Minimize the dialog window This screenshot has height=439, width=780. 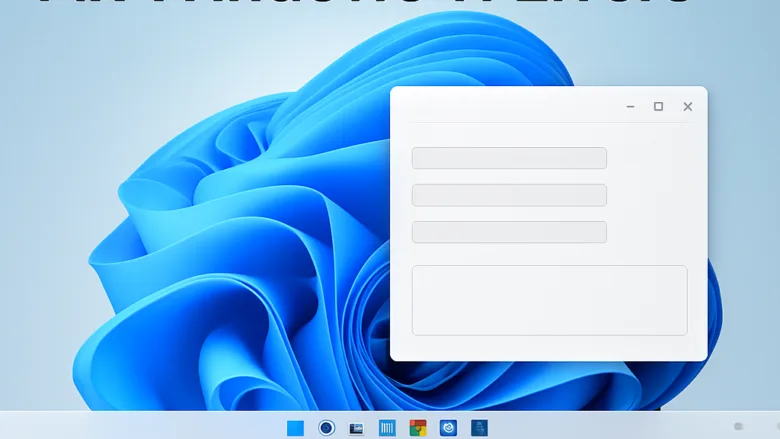coord(630,106)
